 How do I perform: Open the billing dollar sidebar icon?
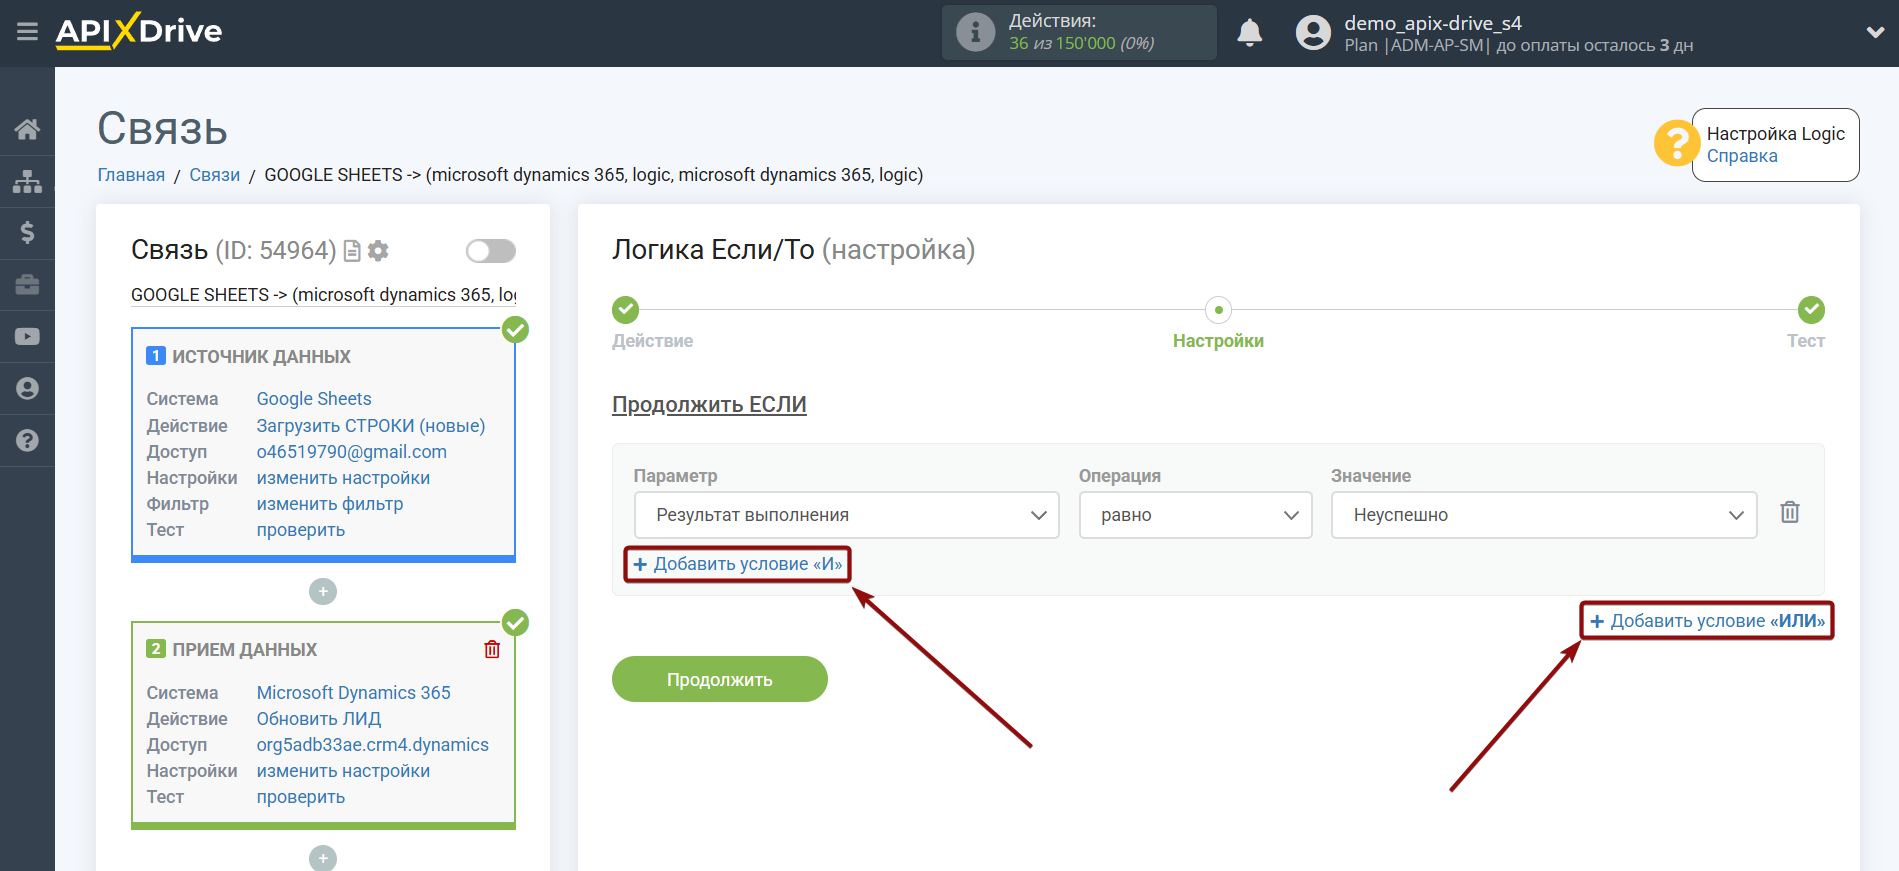coord(27,233)
